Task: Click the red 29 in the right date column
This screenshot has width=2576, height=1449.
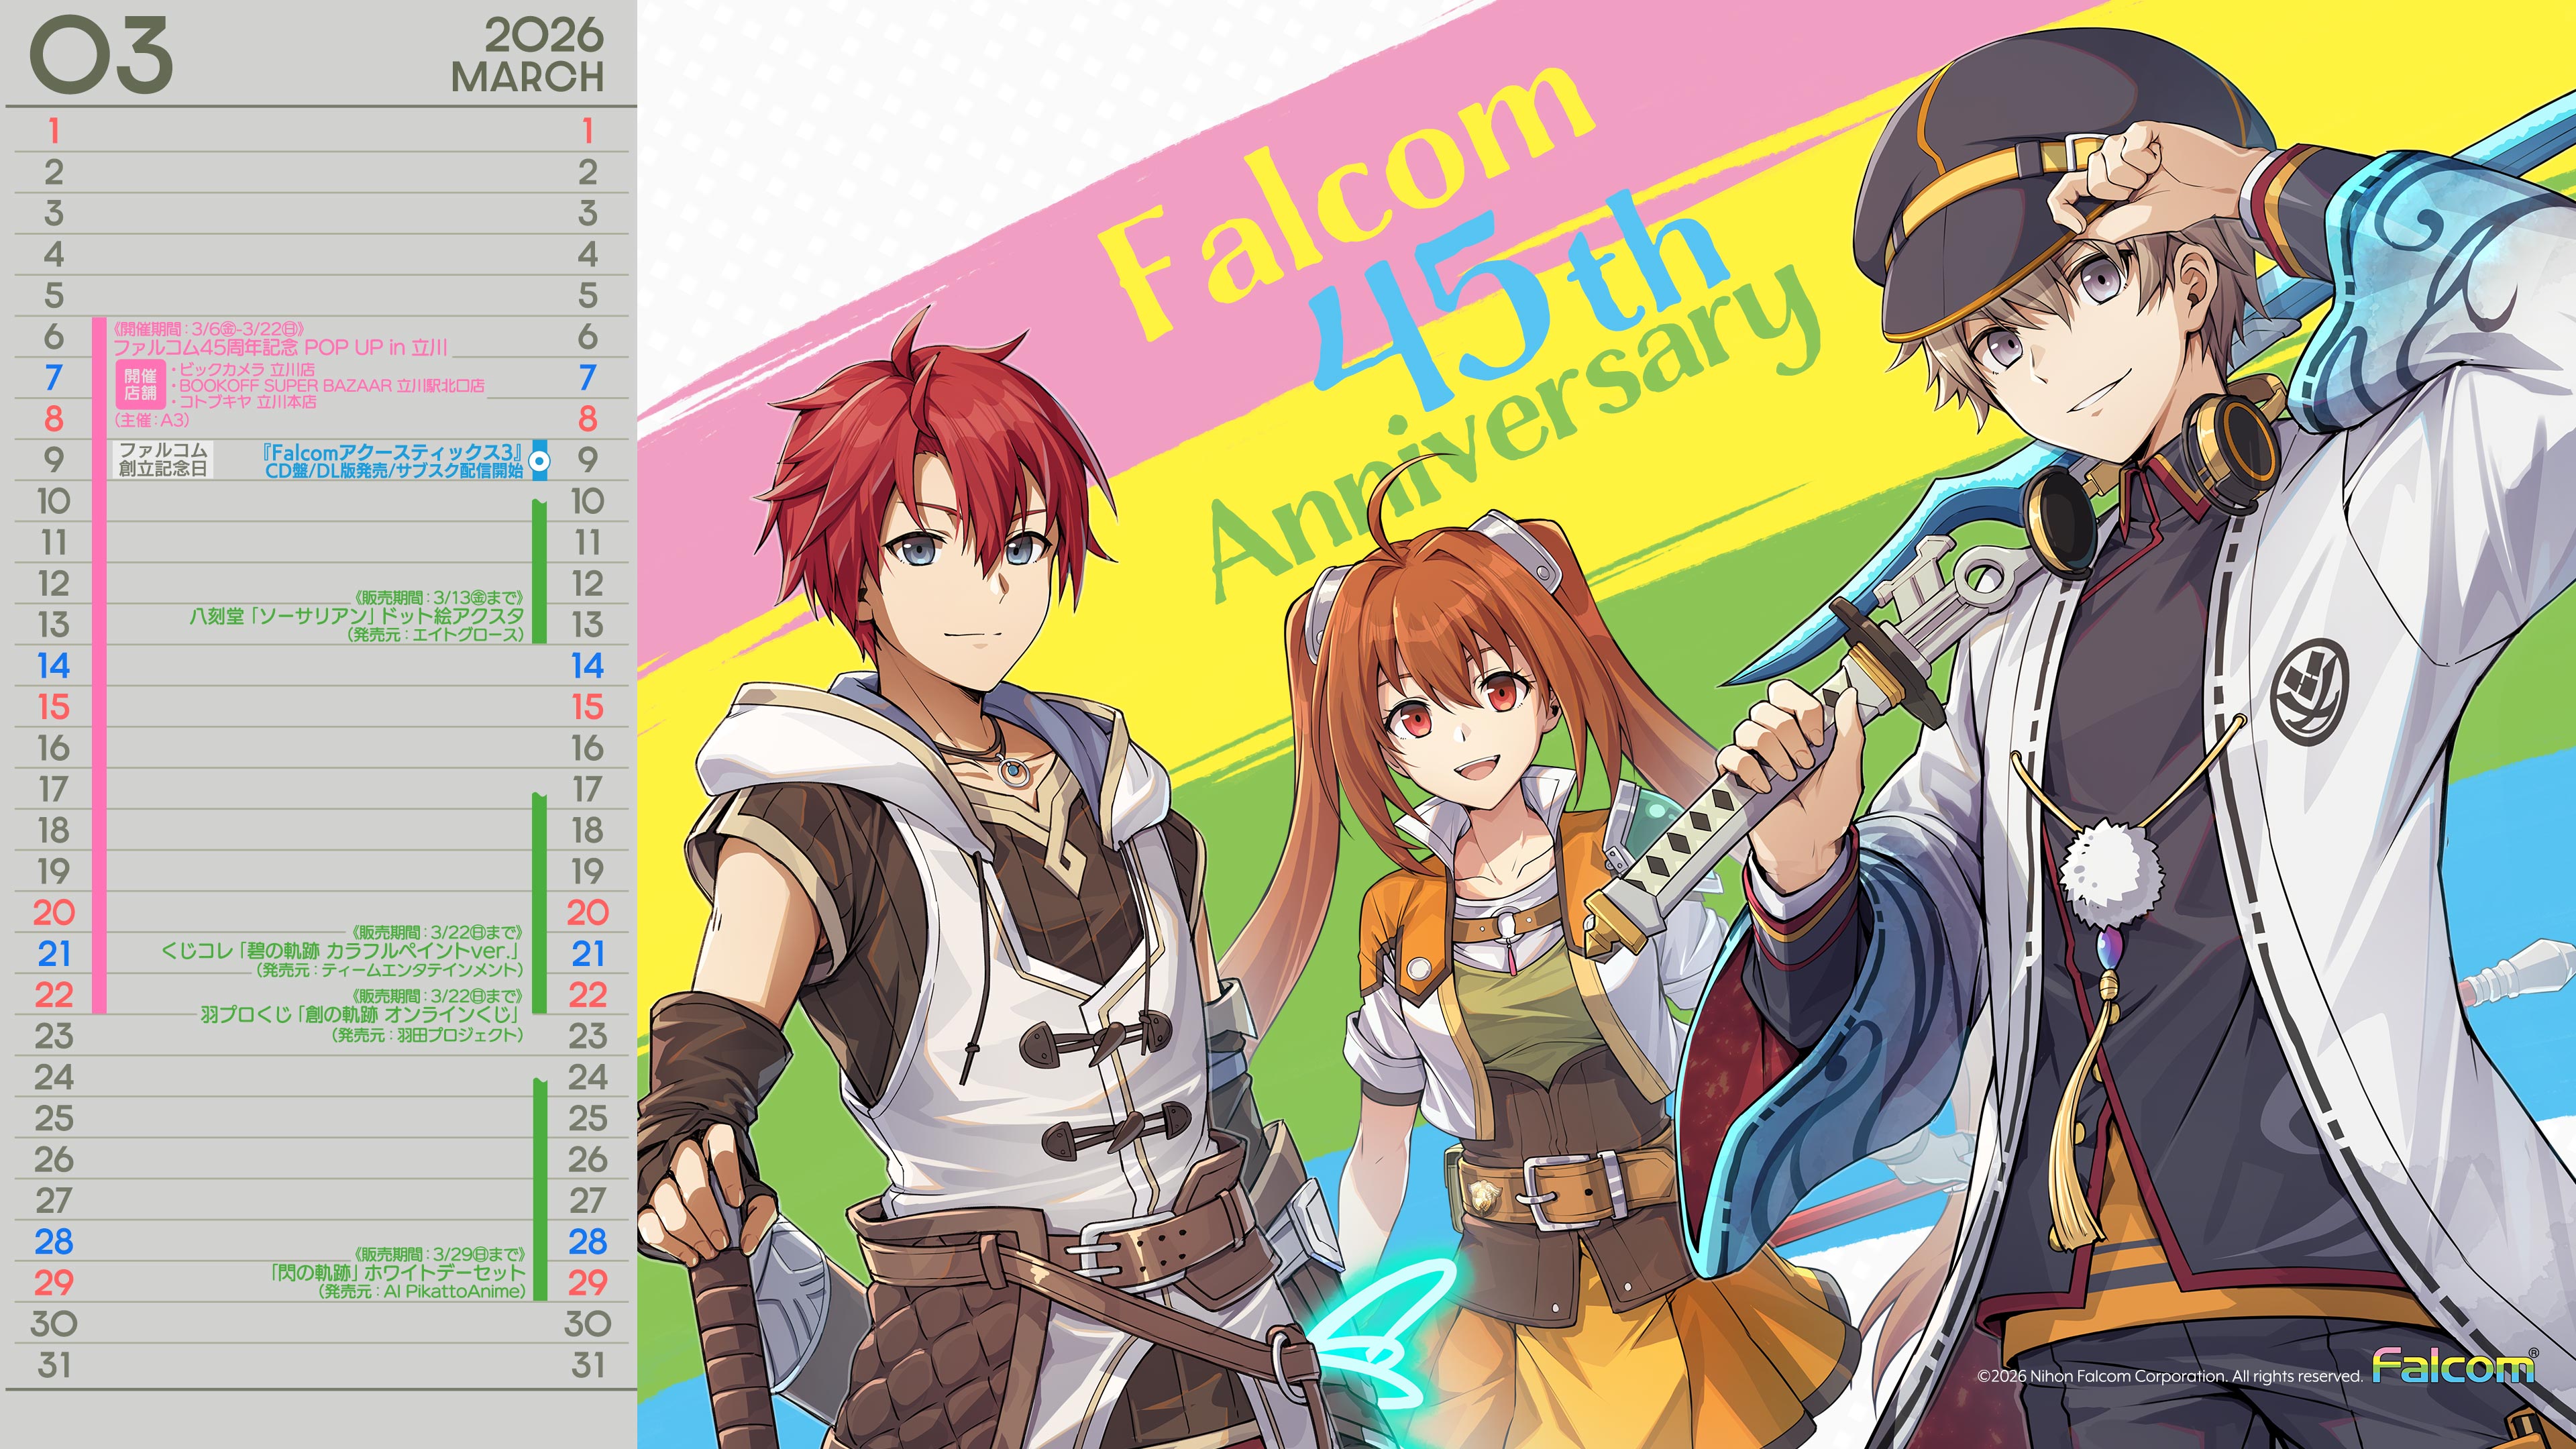Action: [x=587, y=1282]
